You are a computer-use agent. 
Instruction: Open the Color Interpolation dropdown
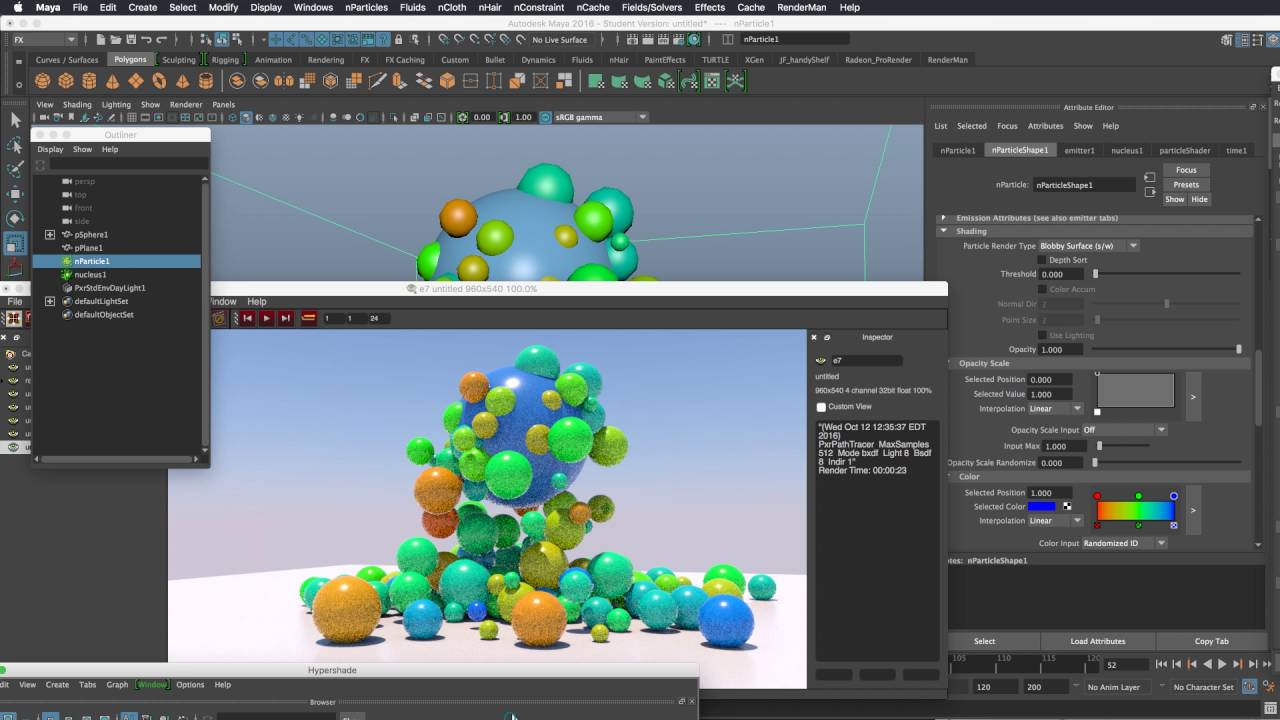[x=1055, y=521]
